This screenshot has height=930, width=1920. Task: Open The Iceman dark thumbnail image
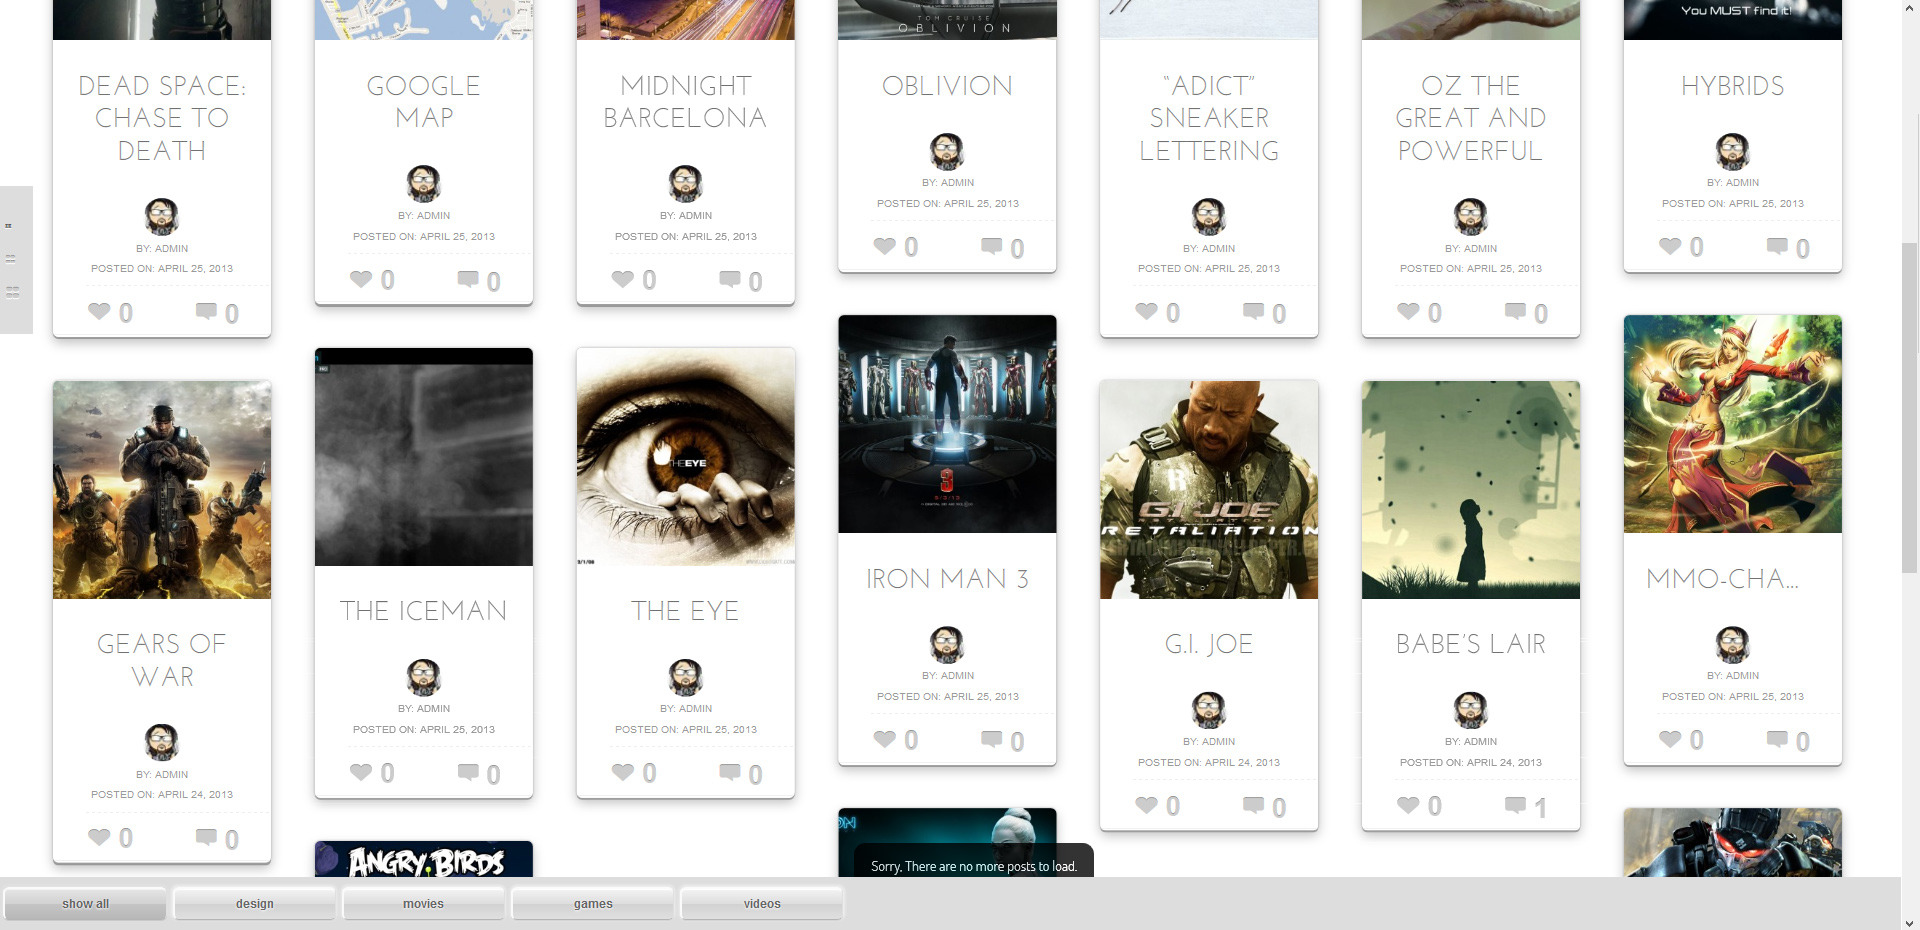pyautogui.click(x=424, y=457)
